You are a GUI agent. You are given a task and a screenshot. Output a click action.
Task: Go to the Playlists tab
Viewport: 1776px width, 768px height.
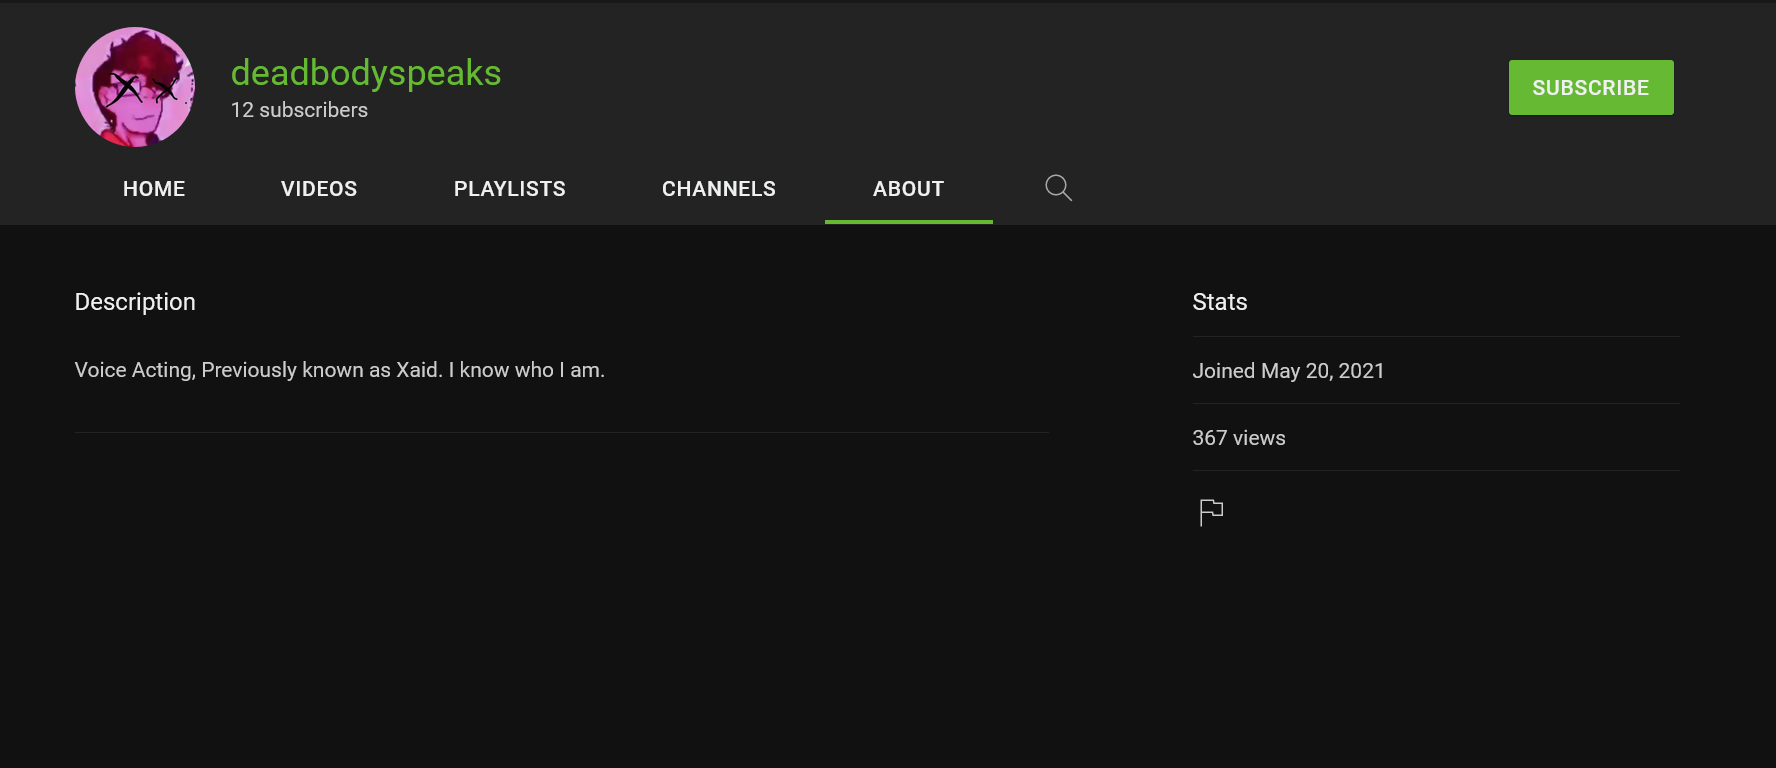click(510, 189)
